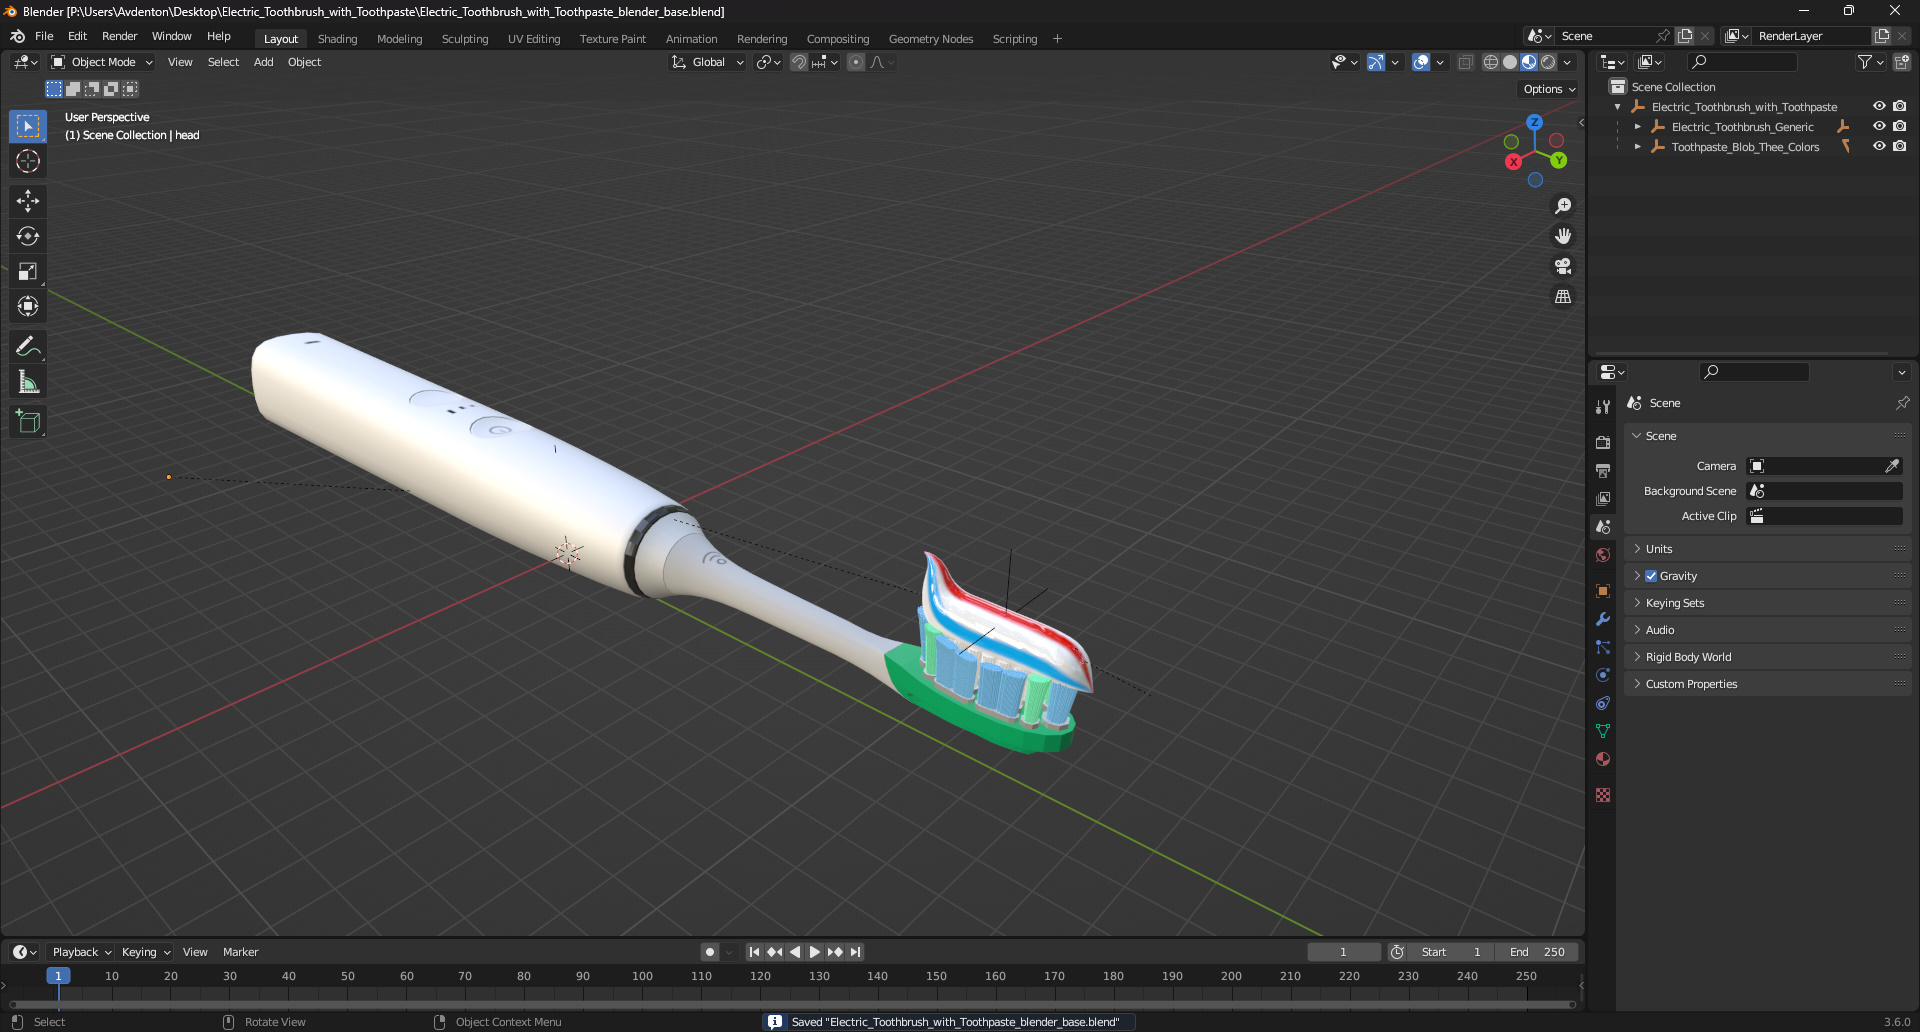Switch to the Geometry Nodes workspace tab
This screenshot has height=1032, width=1920.
(x=930, y=39)
